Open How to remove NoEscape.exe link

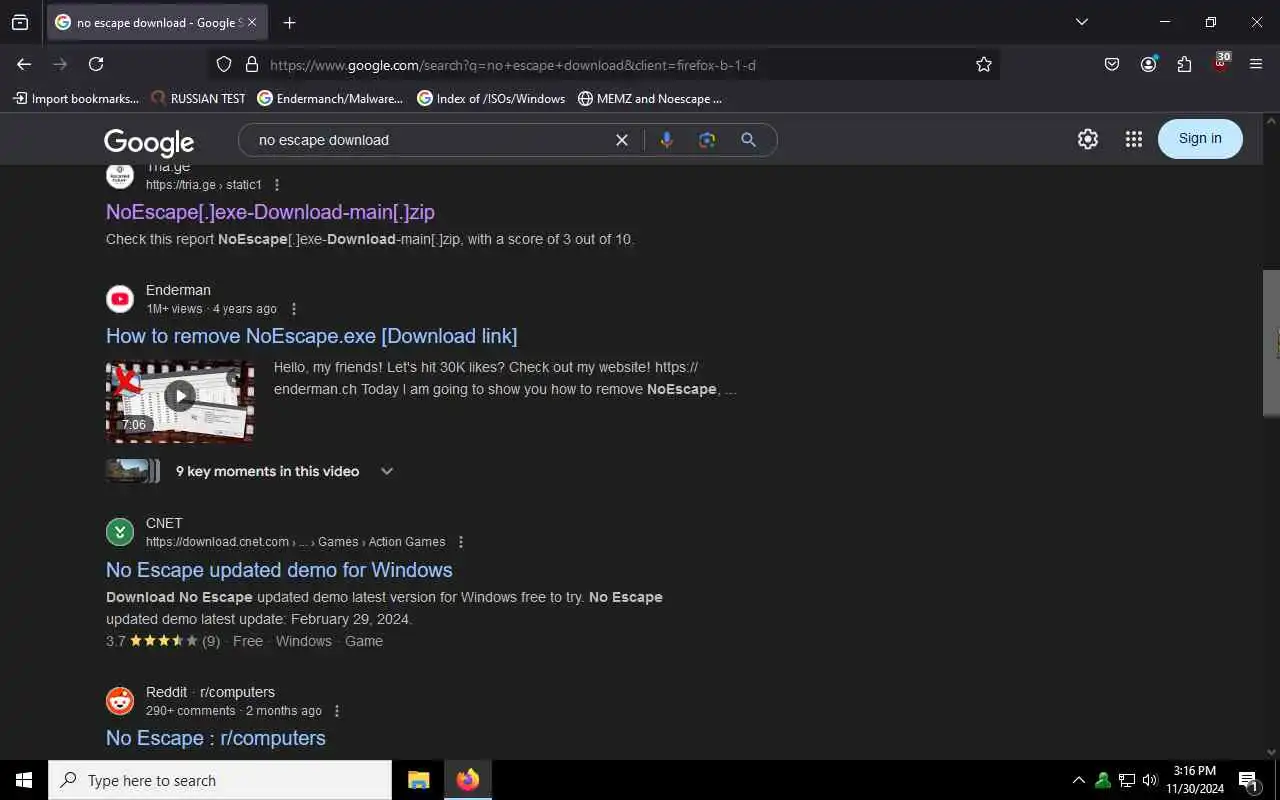312,336
